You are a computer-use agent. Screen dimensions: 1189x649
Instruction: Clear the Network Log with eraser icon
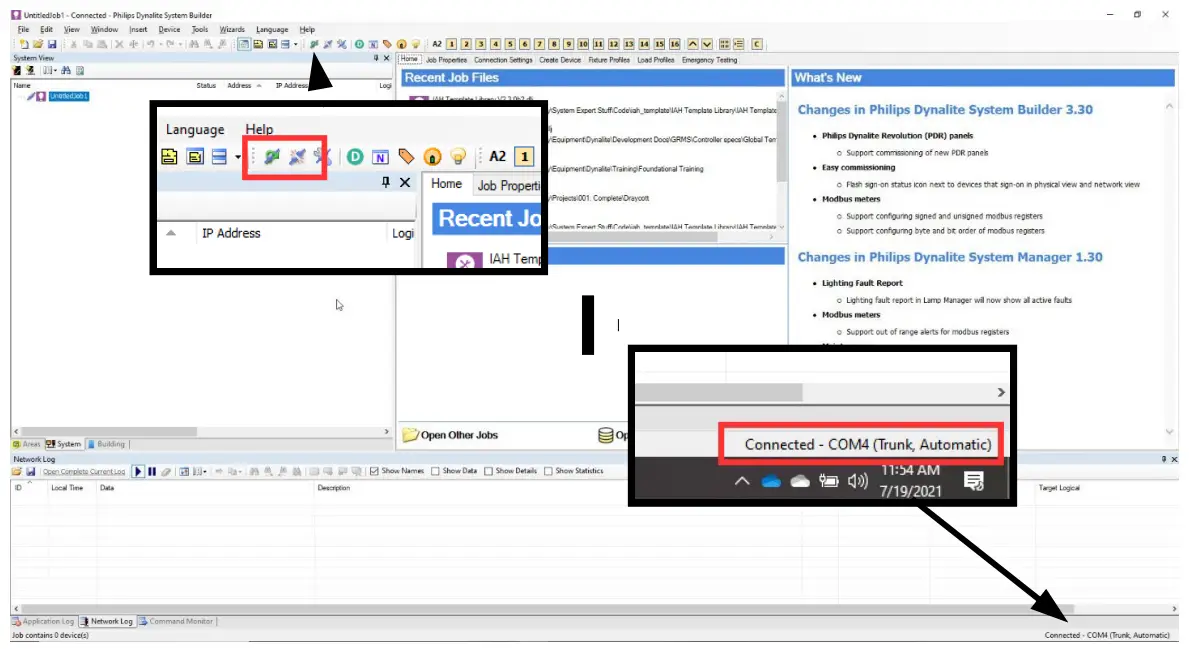pyautogui.click(x=166, y=472)
